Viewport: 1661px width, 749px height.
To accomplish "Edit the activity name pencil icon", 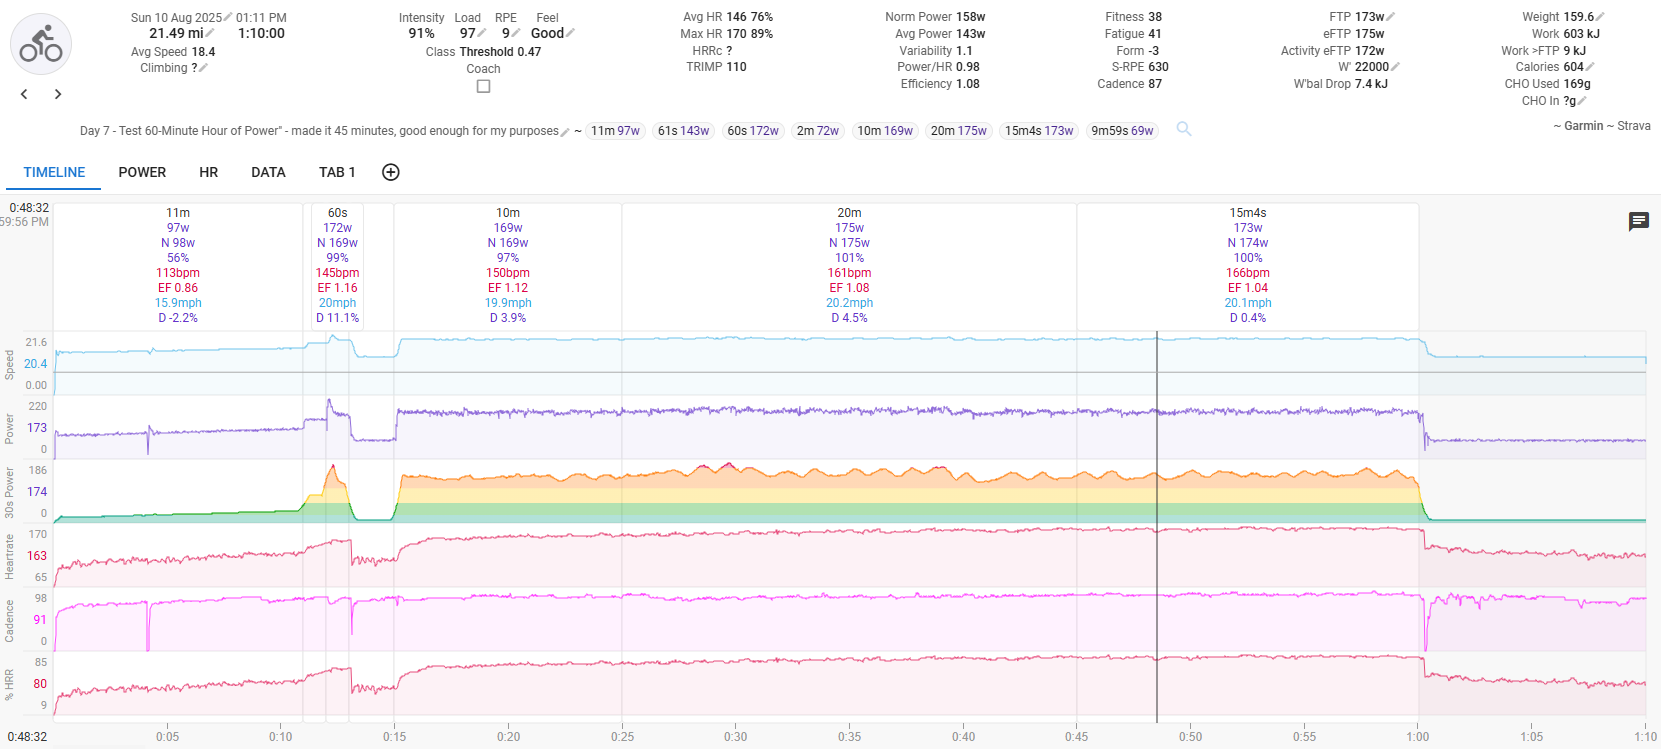I will 565,132.
